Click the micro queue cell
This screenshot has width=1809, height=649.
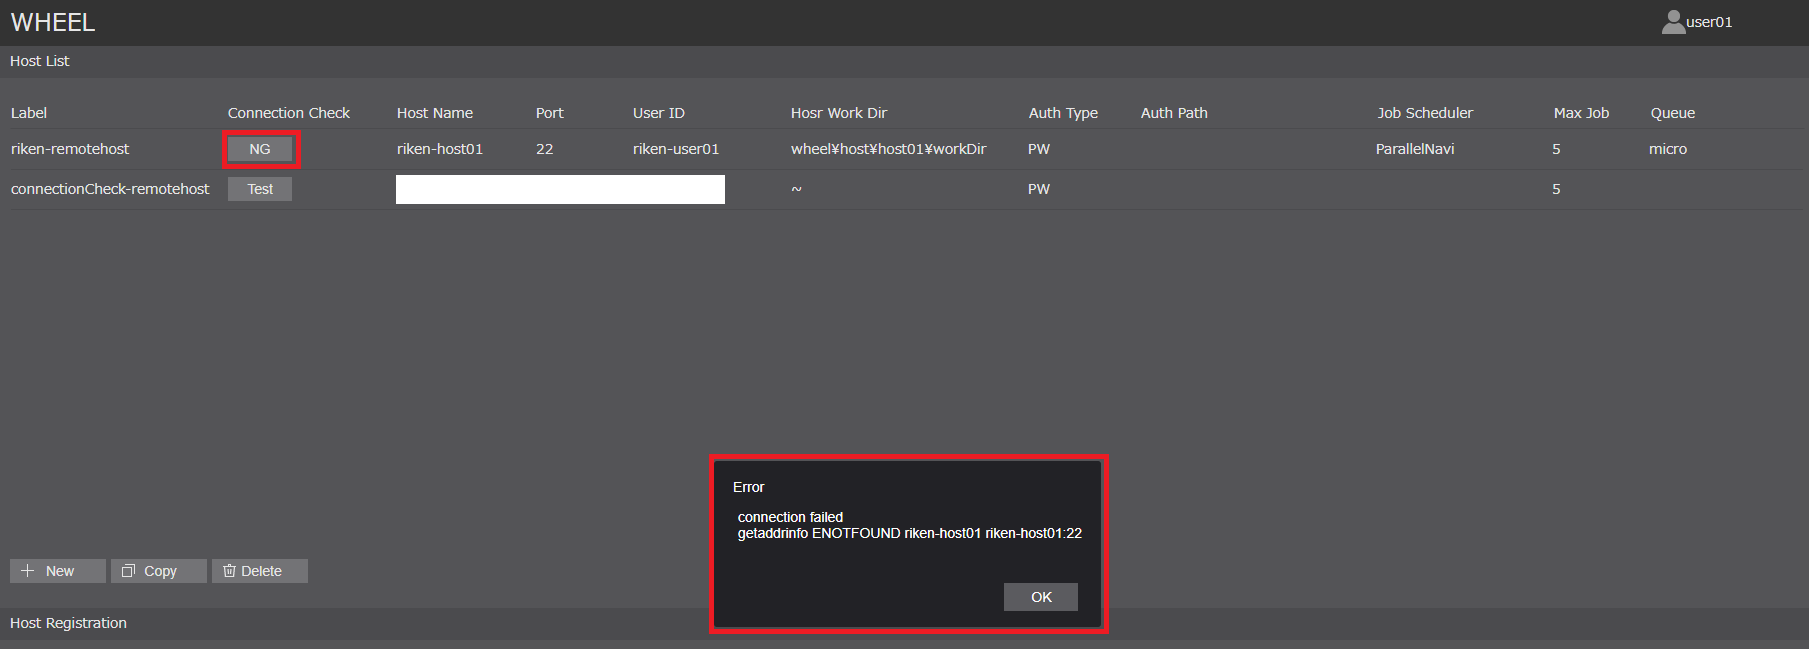1668,149
